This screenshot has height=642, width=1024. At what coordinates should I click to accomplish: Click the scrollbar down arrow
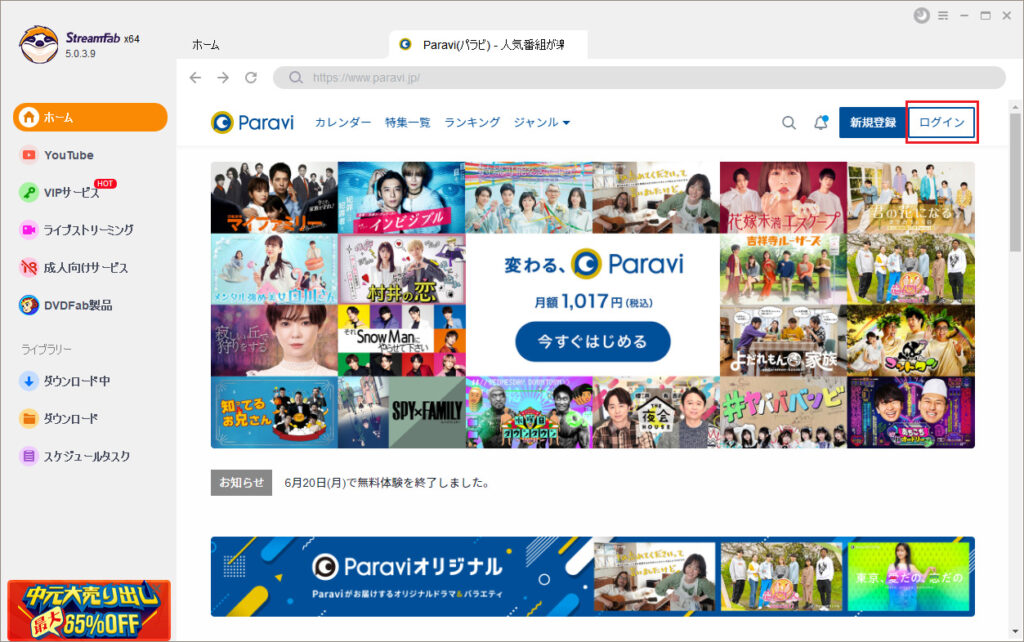1015,632
